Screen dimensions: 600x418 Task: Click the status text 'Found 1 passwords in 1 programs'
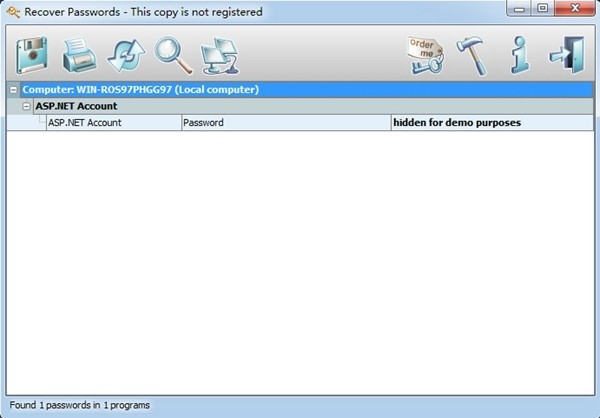pyautogui.click(x=80, y=405)
